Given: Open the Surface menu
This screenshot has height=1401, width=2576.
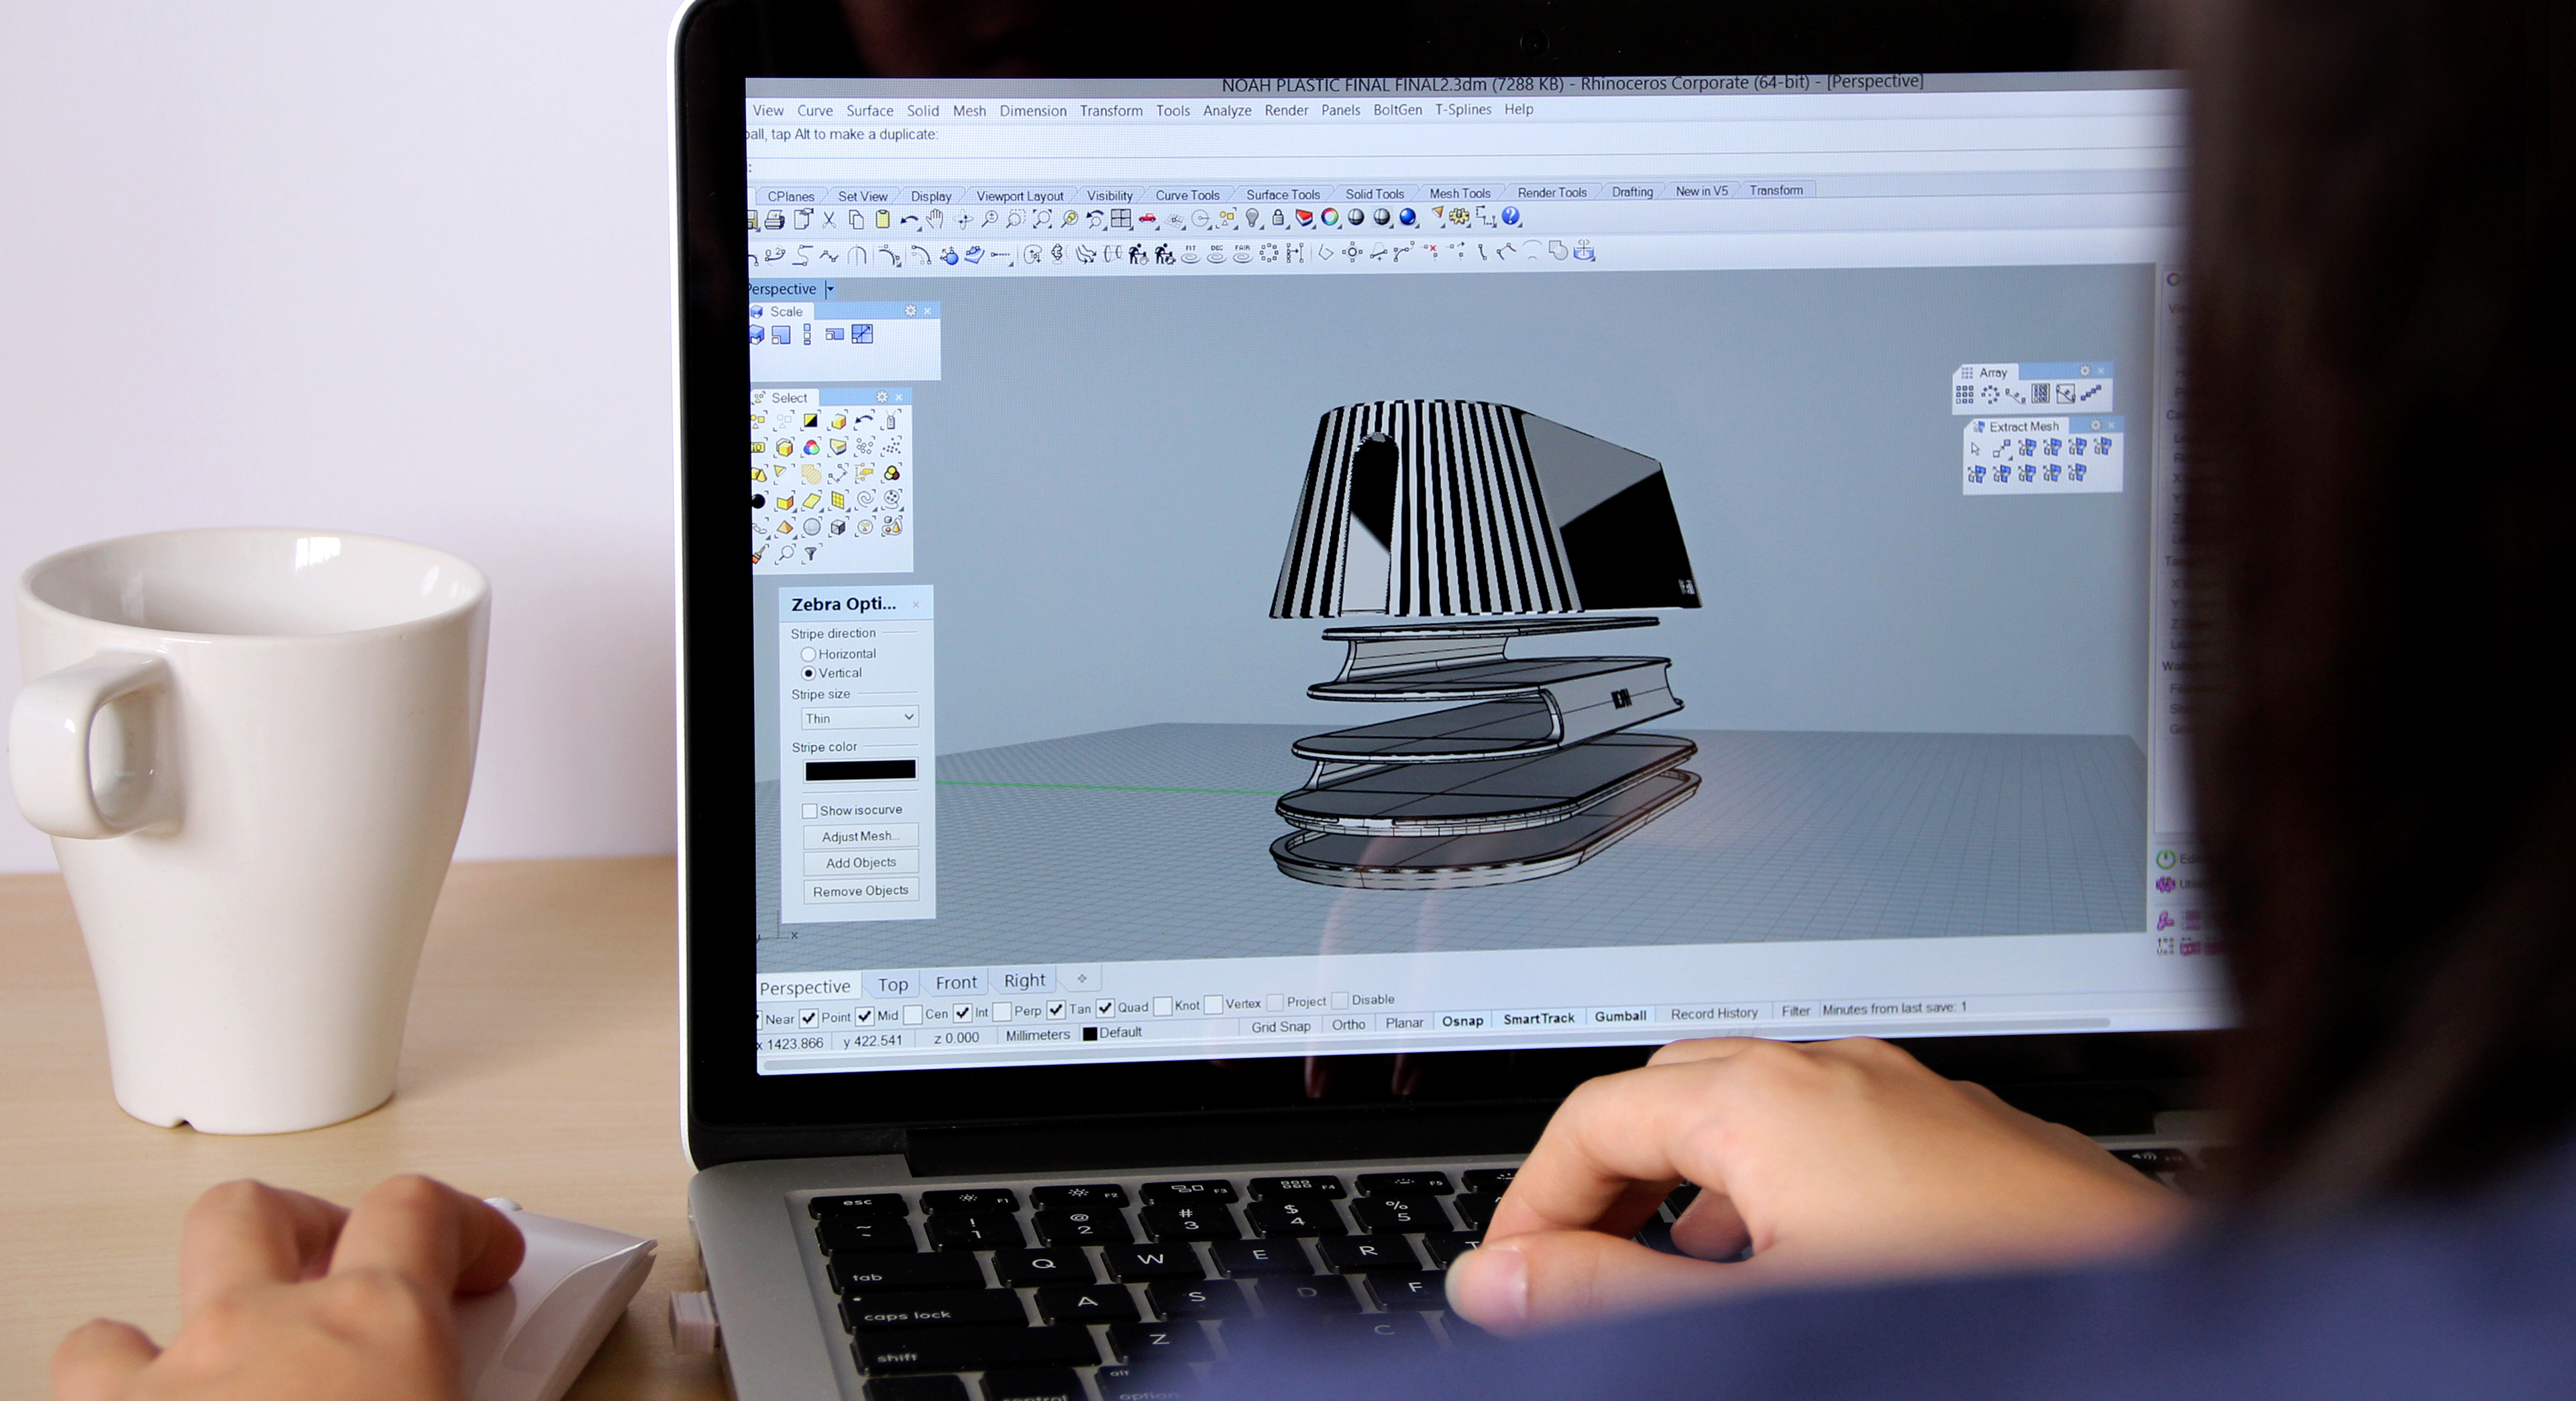Looking at the screenshot, I should click(x=870, y=111).
